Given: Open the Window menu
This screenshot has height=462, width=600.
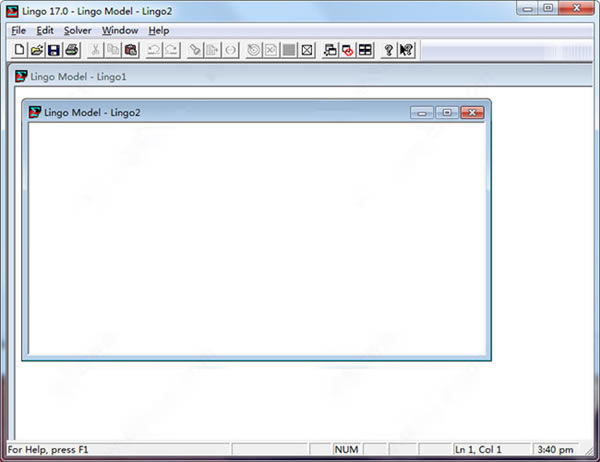Looking at the screenshot, I should (120, 30).
